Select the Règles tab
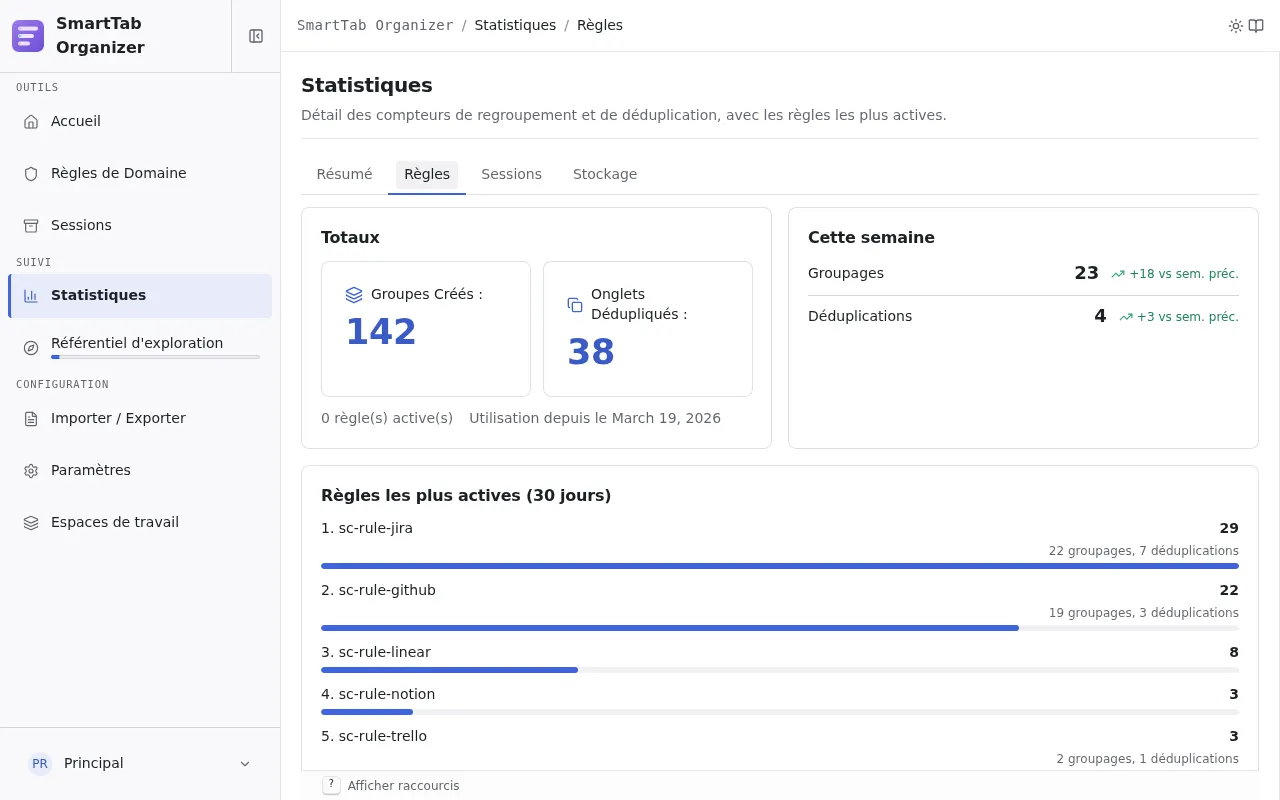 click(x=427, y=174)
